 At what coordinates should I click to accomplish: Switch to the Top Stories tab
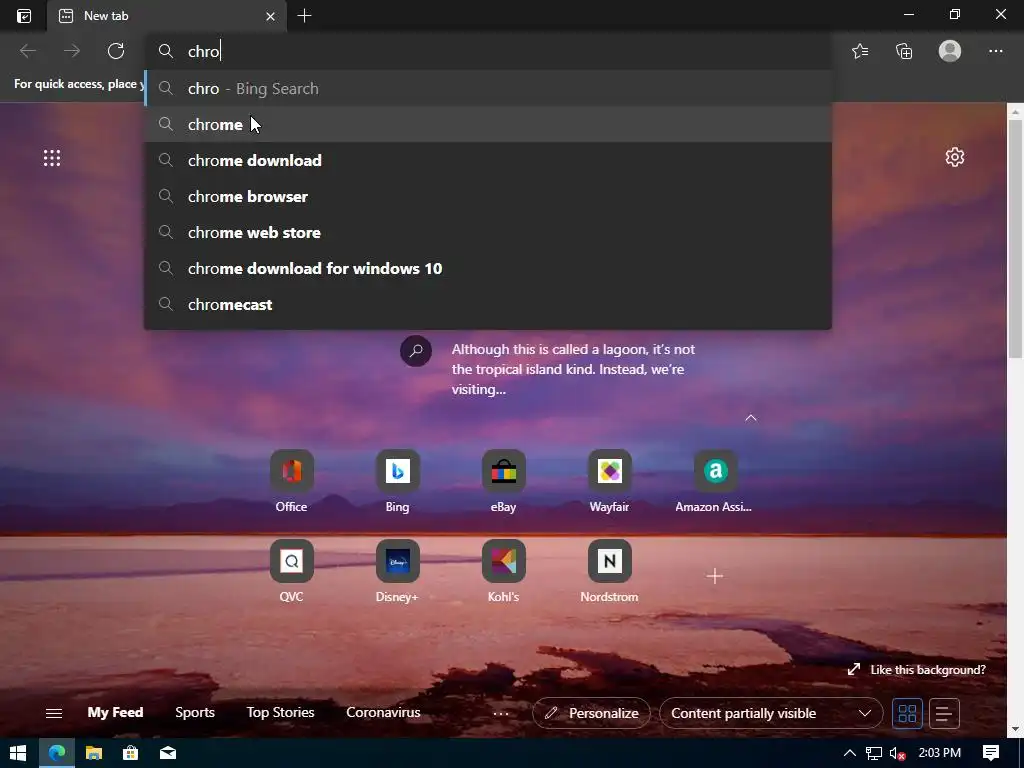click(x=280, y=712)
